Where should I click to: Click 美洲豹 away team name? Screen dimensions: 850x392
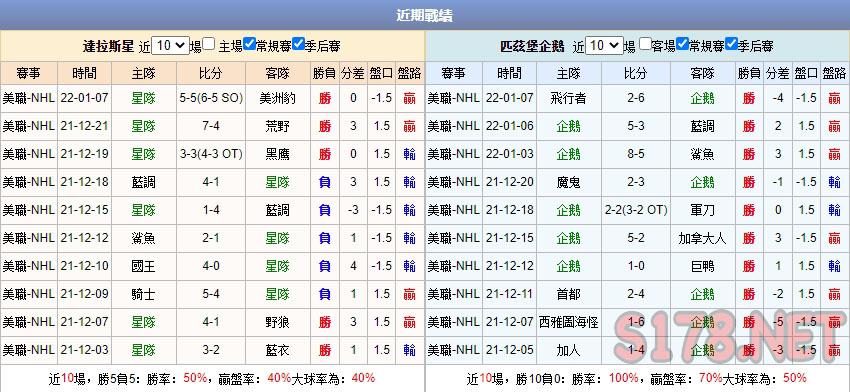pos(277,98)
